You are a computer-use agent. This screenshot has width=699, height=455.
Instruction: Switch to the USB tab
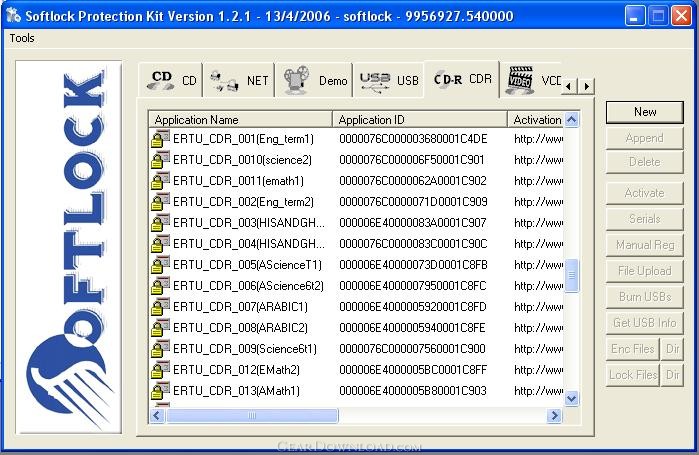click(x=388, y=80)
